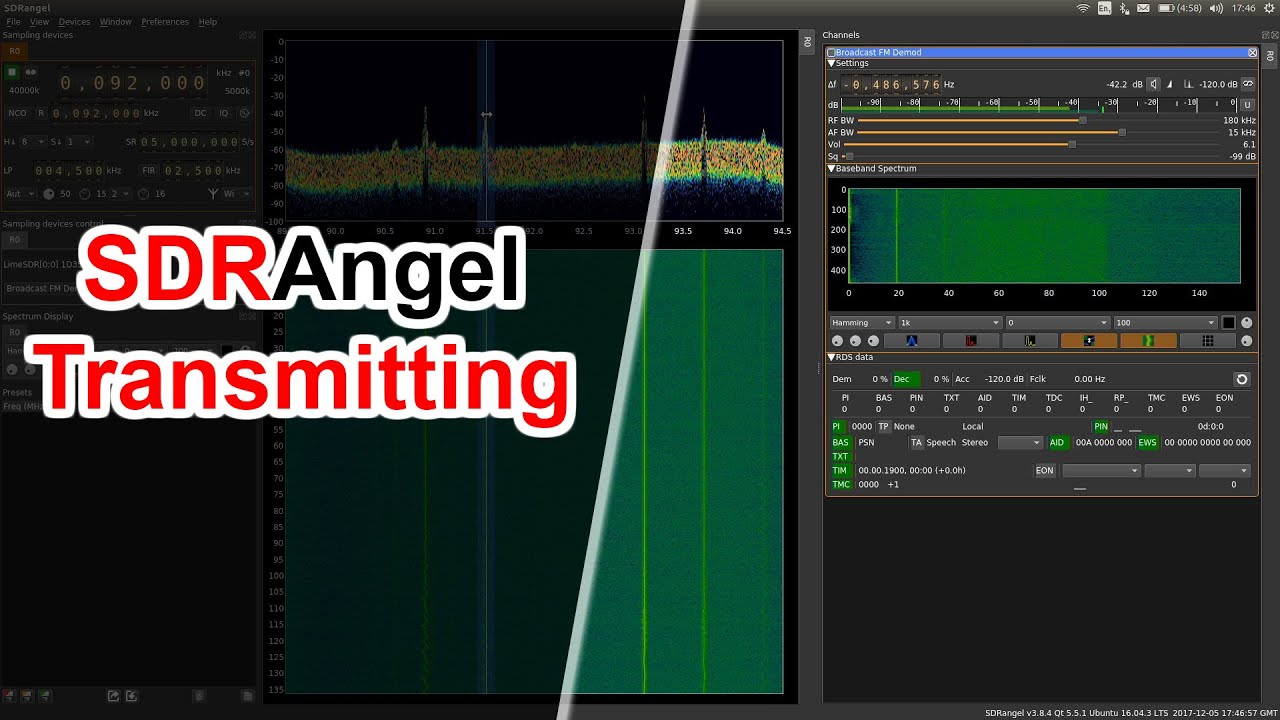
Task: Enable the blue current spectrum trace icon
Action: (911, 341)
